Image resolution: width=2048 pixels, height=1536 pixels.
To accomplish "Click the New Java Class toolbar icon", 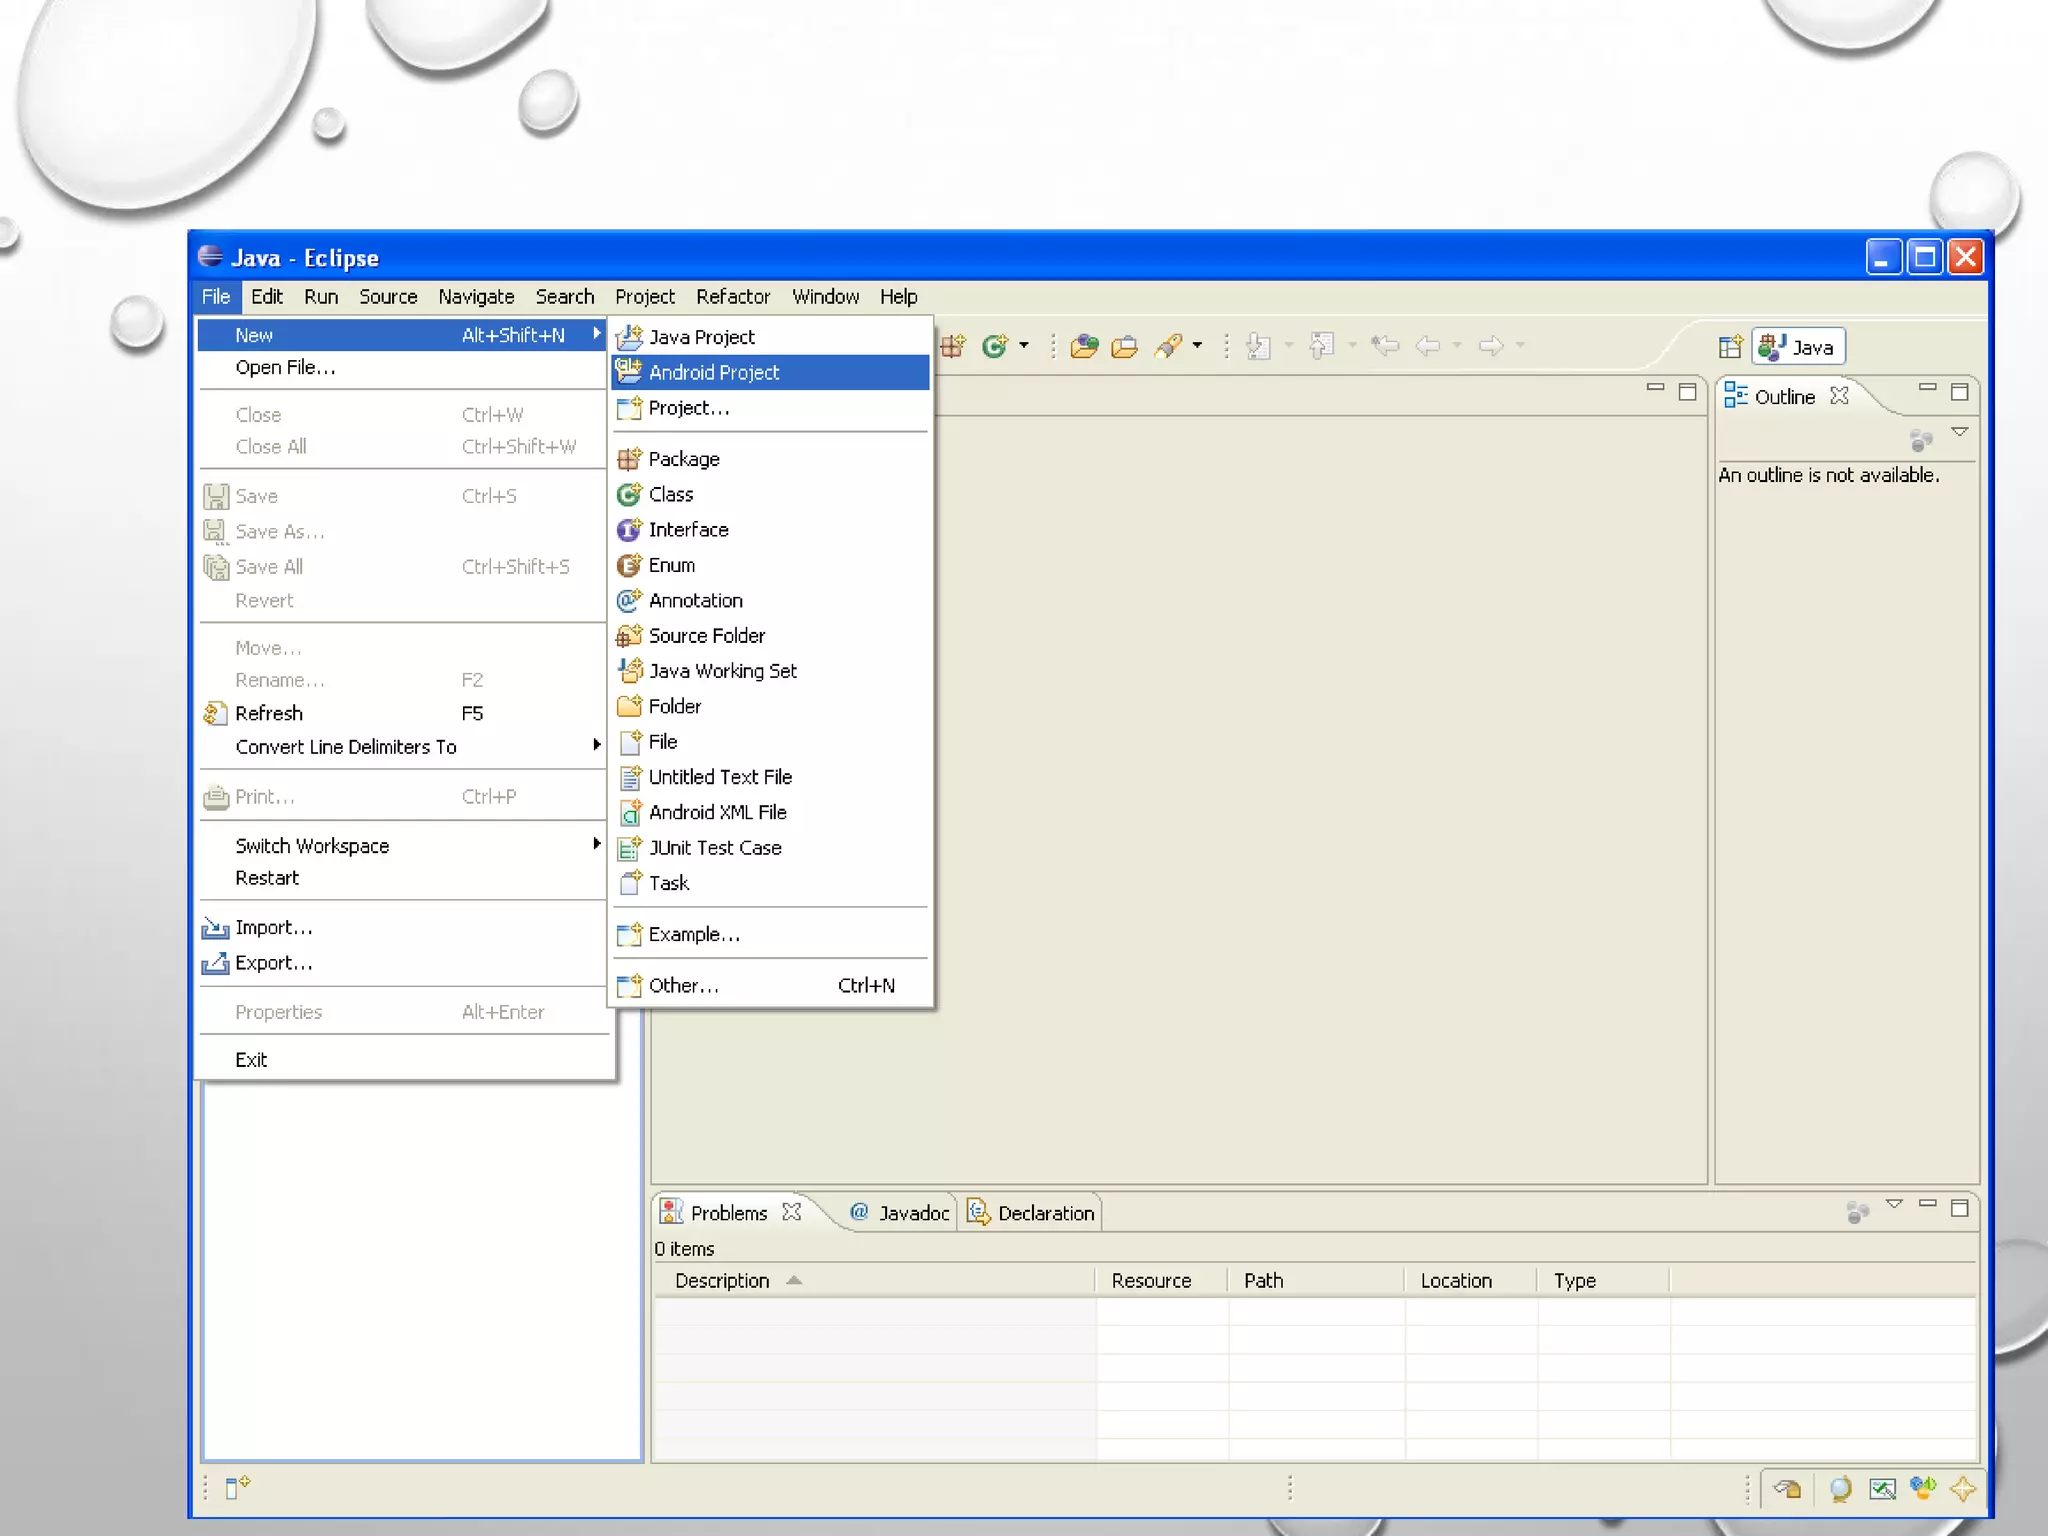I will click(994, 346).
